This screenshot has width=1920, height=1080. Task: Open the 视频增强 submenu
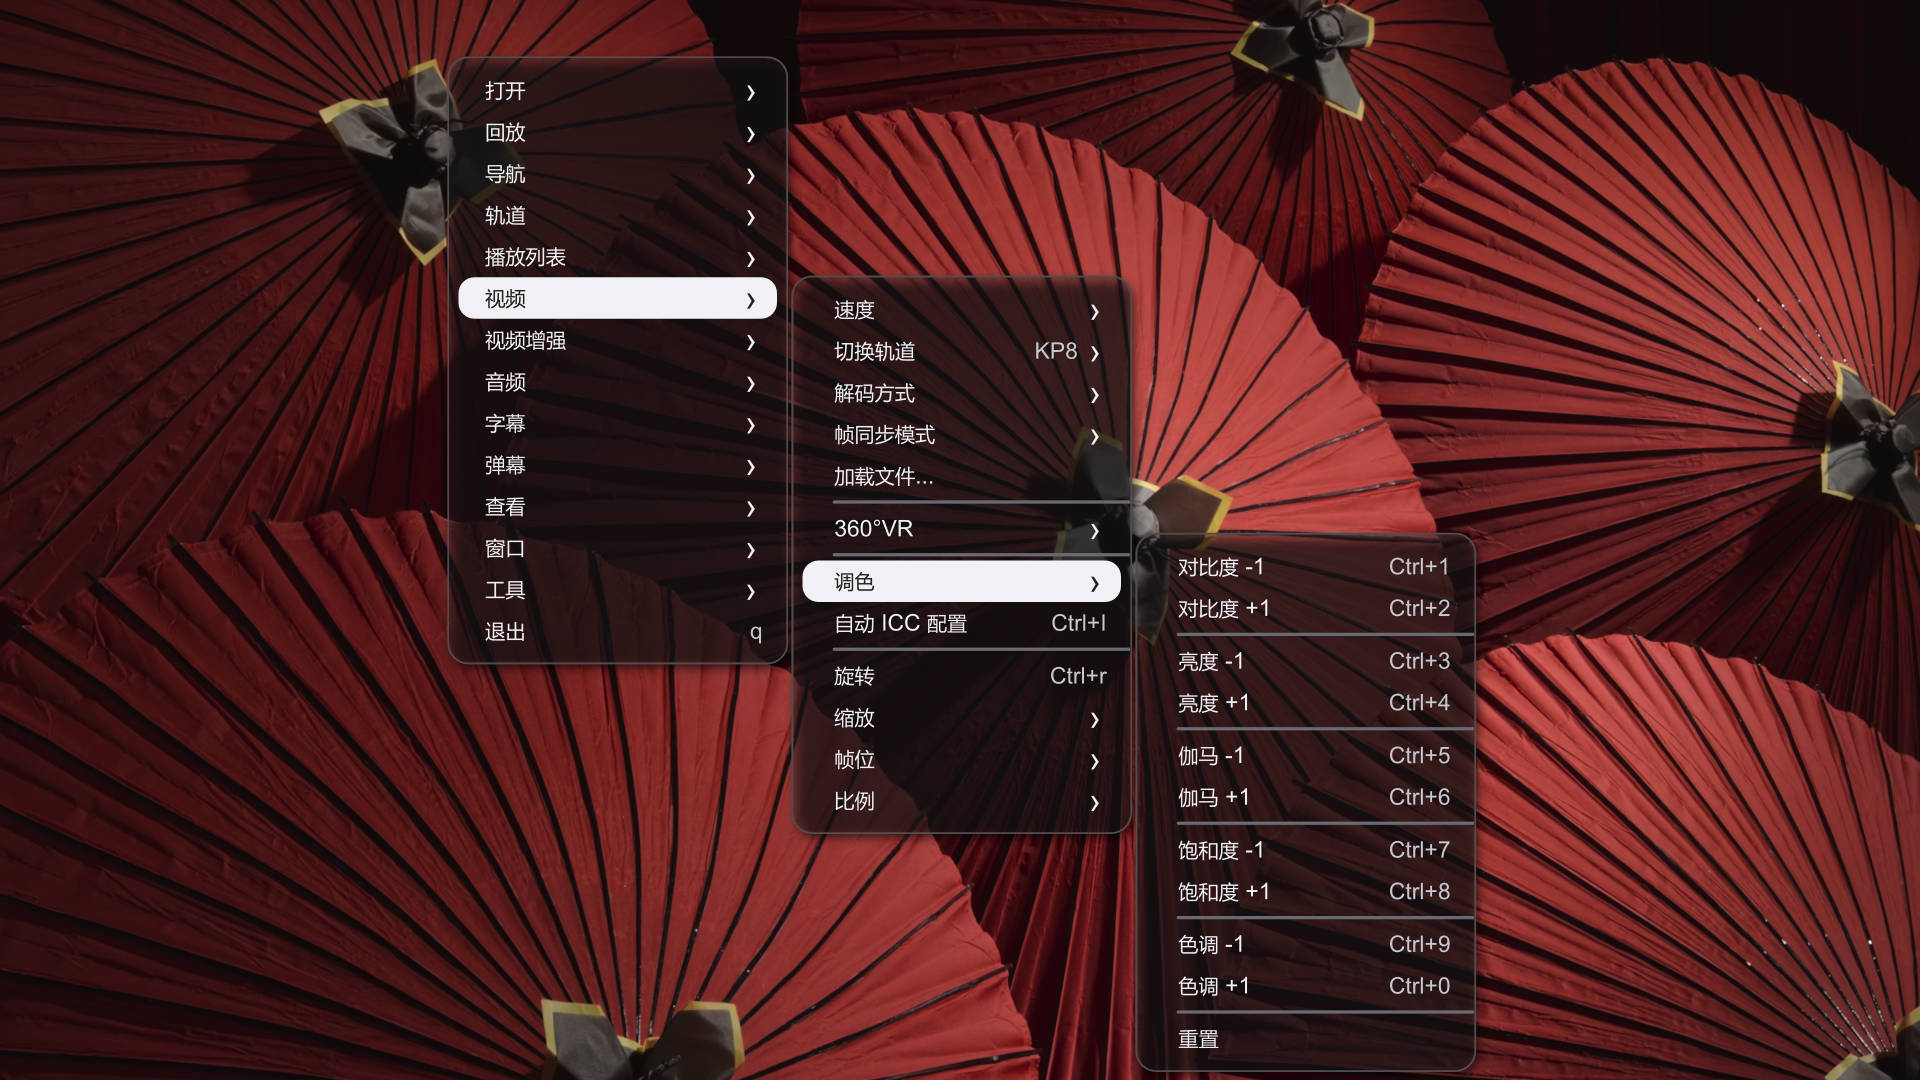[x=617, y=341]
